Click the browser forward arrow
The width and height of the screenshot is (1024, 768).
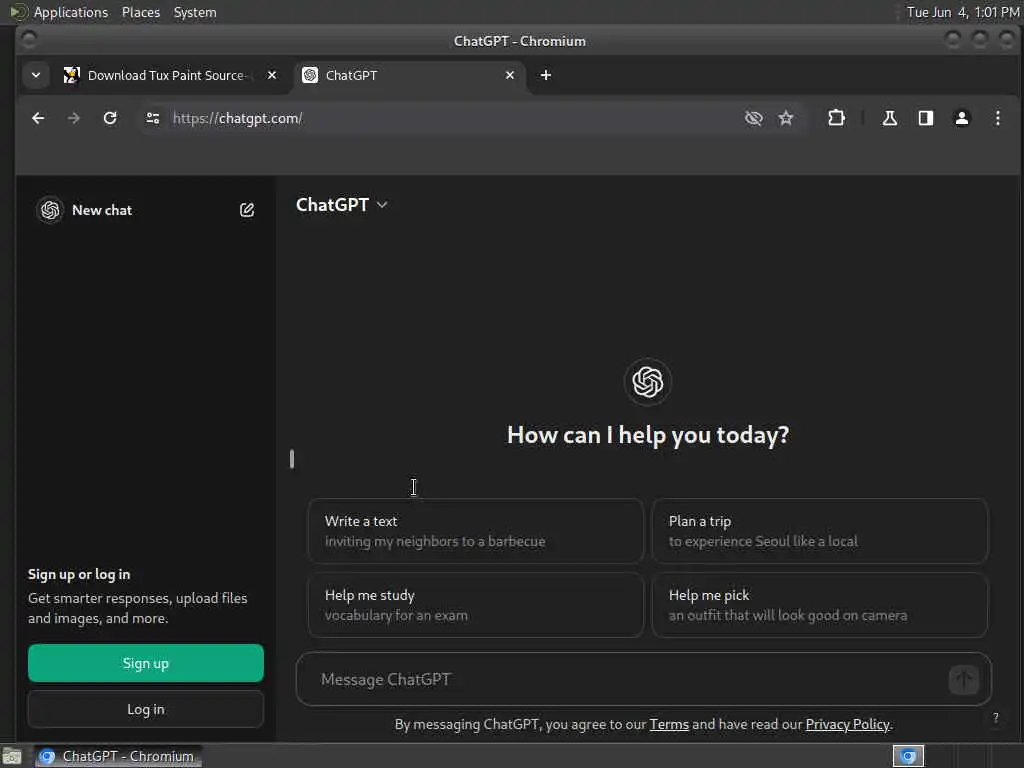[74, 118]
